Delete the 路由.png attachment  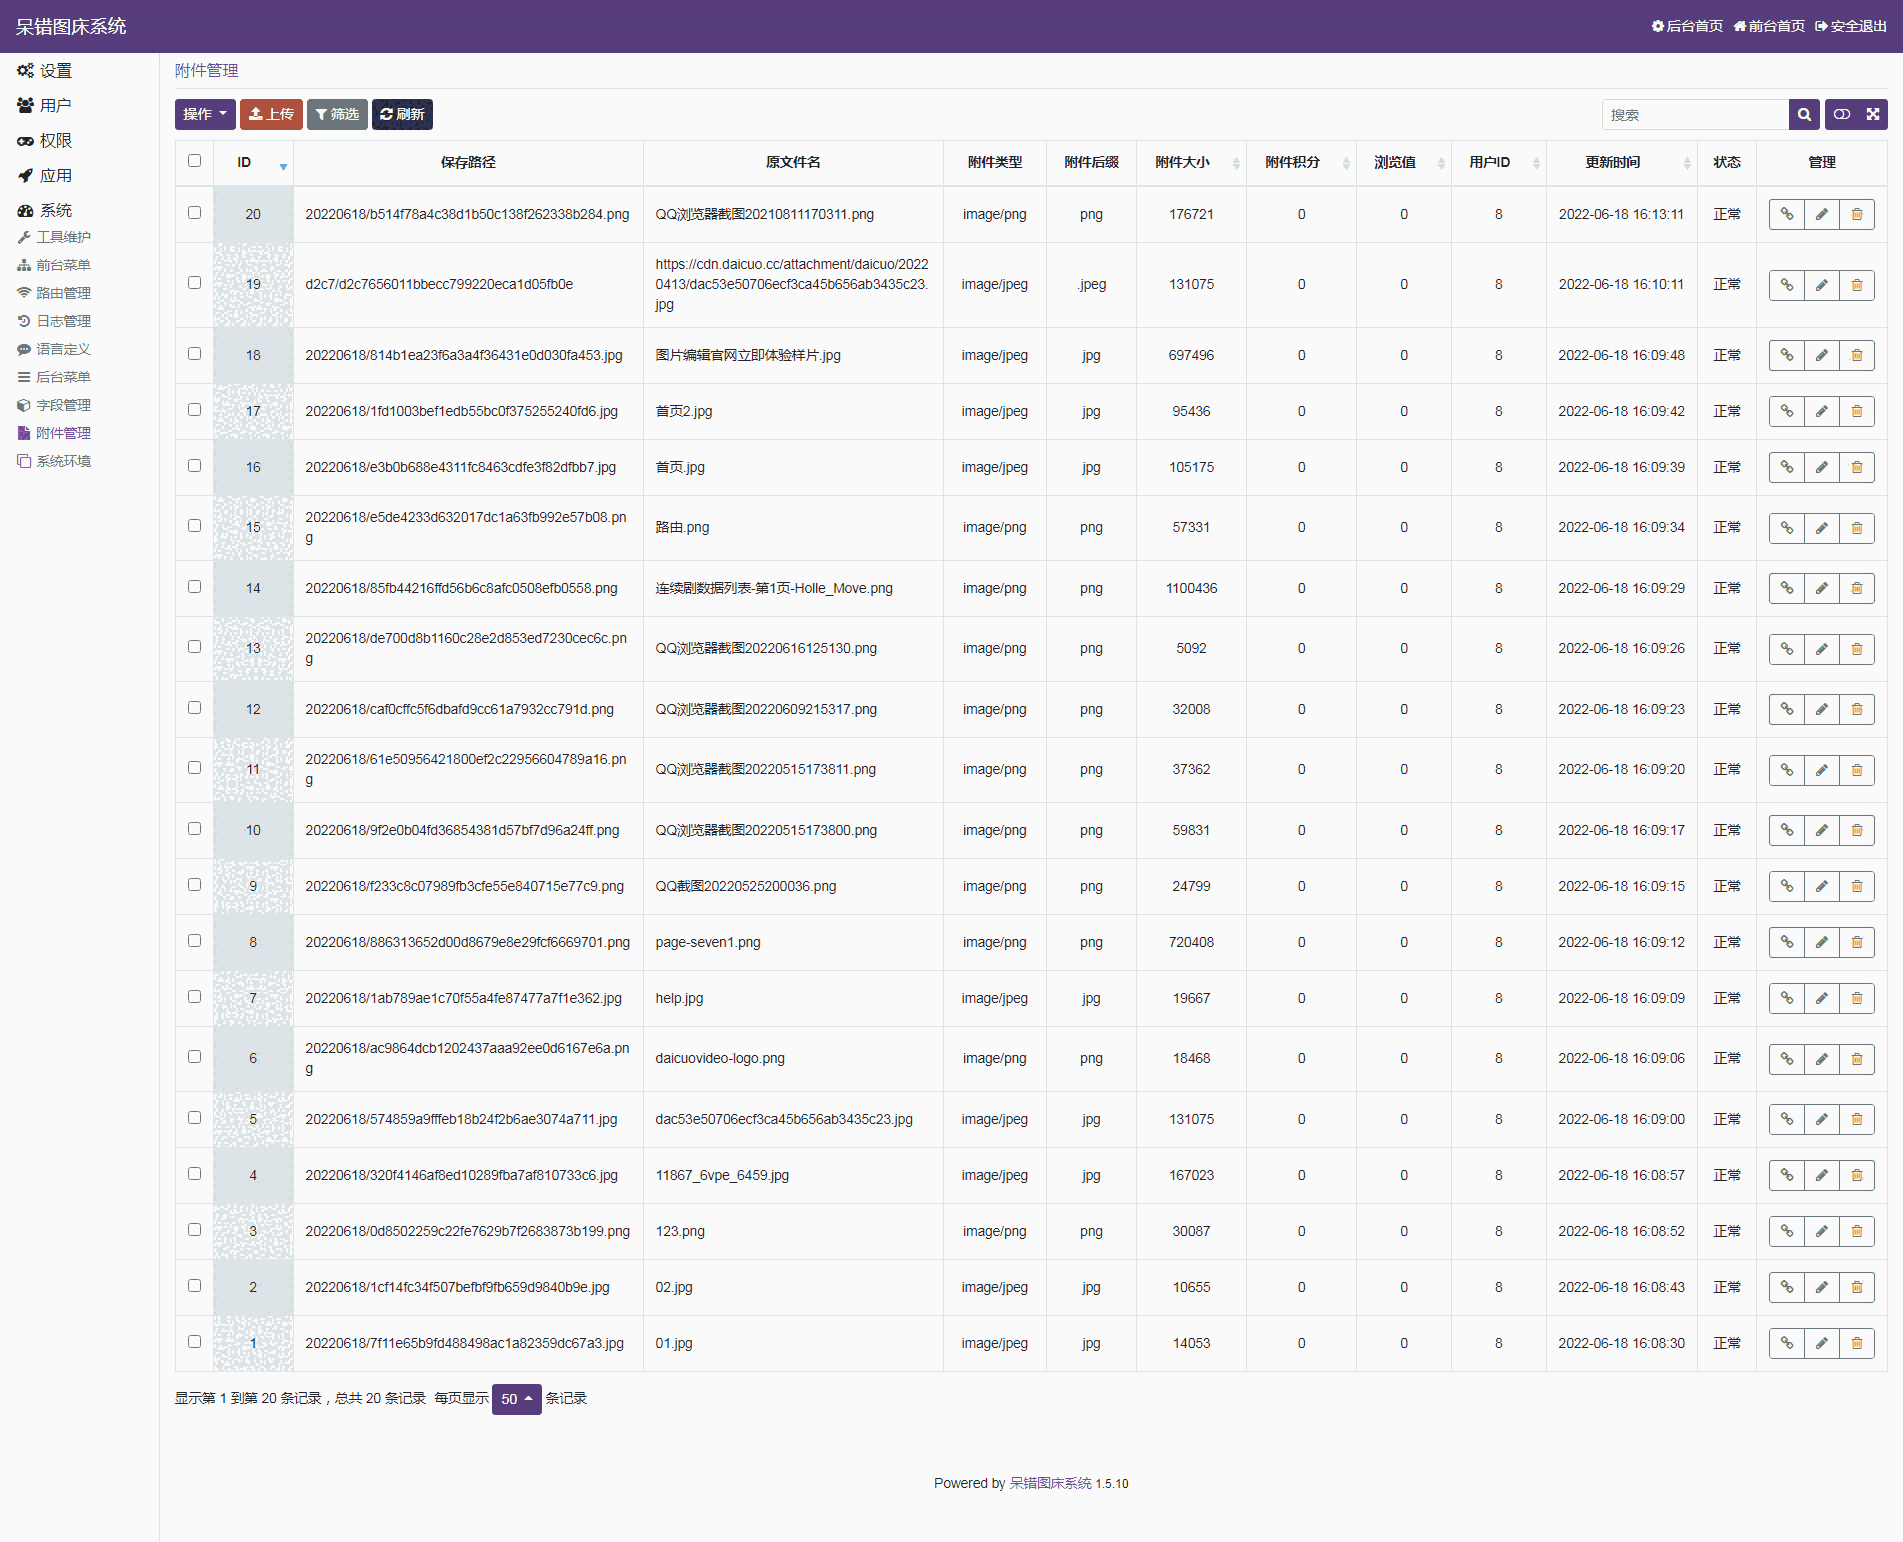pyautogui.click(x=1857, y=528)
